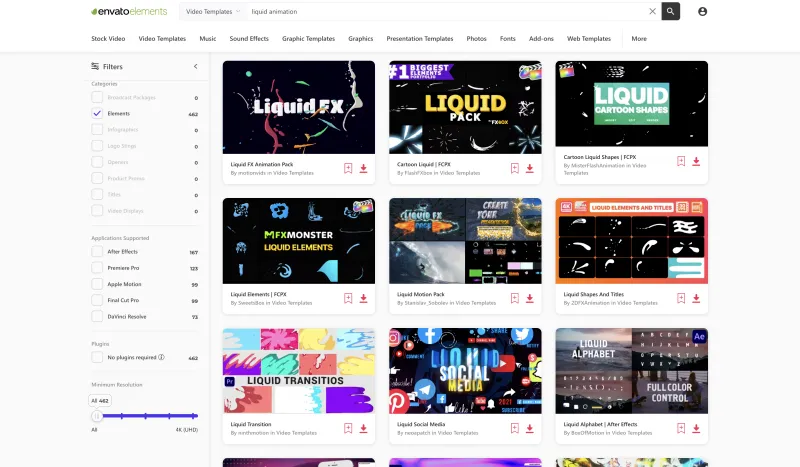Click the liquid animation search field
Screen dimensions: 800x467
(x=446, y=11)
